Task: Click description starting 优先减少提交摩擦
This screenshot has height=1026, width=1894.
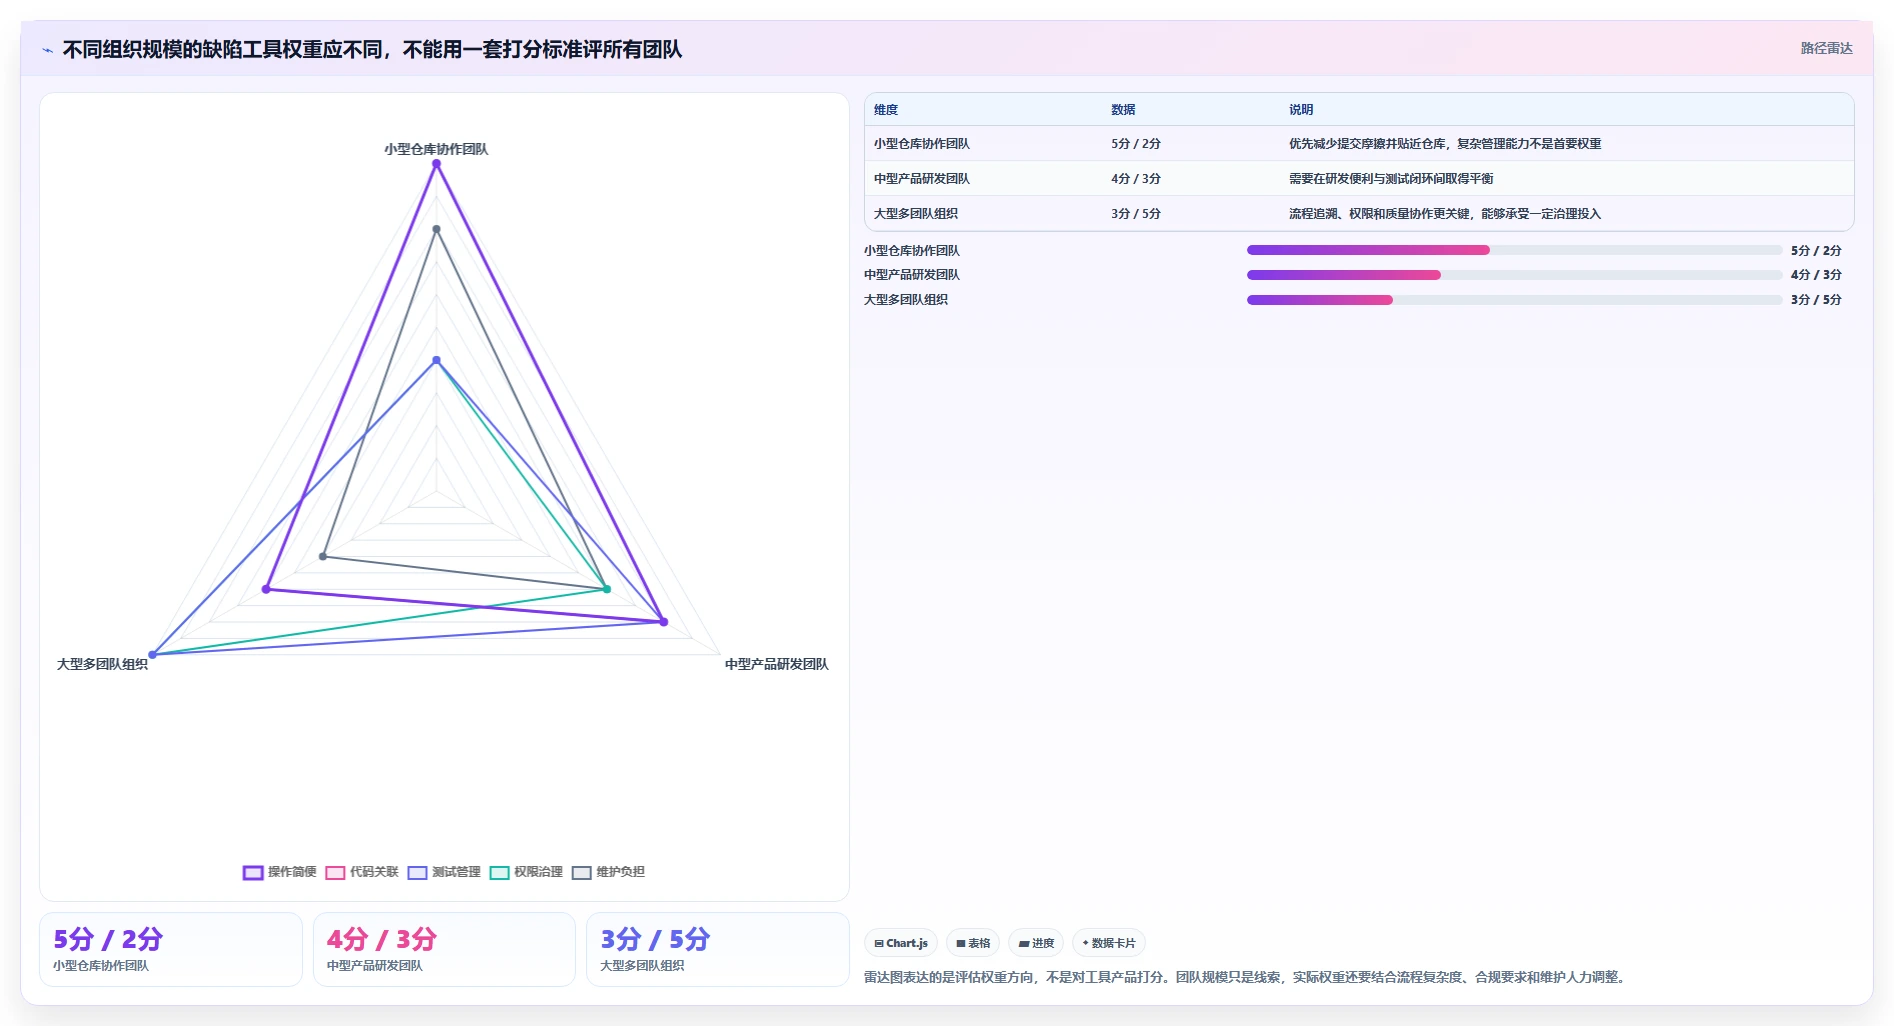Action: [x=1445, y=144]
